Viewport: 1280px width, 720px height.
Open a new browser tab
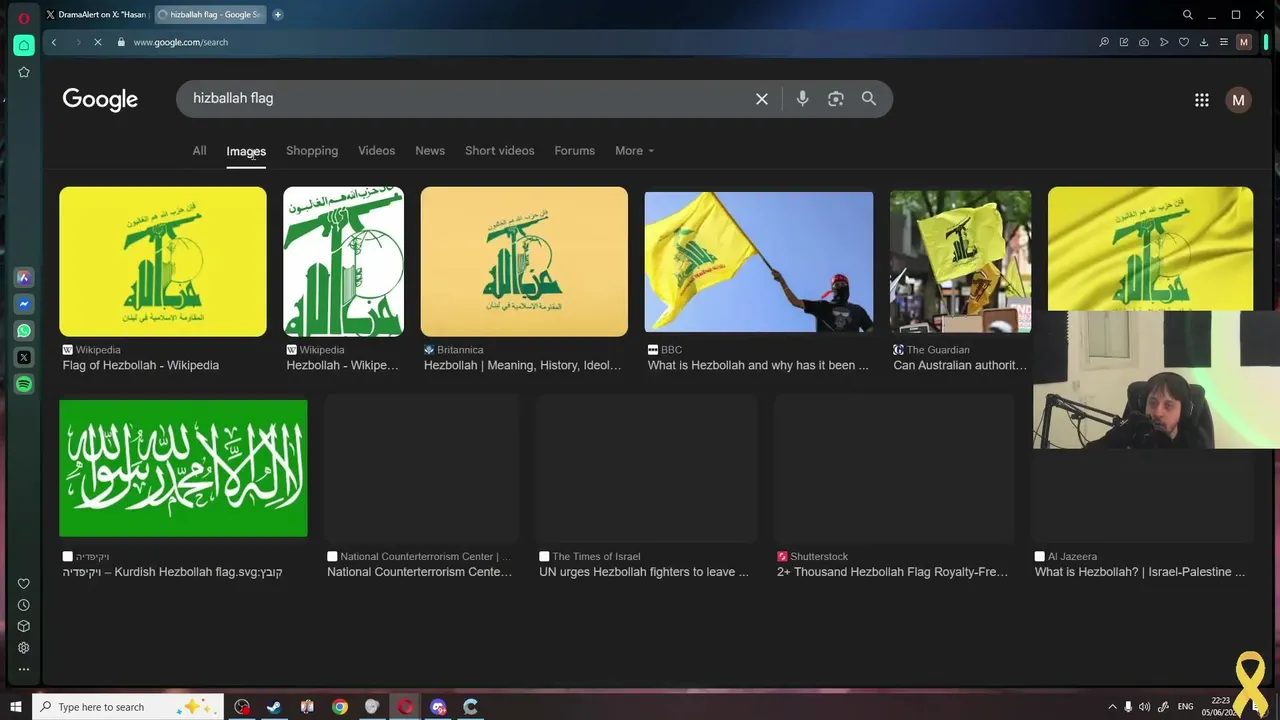278,15
